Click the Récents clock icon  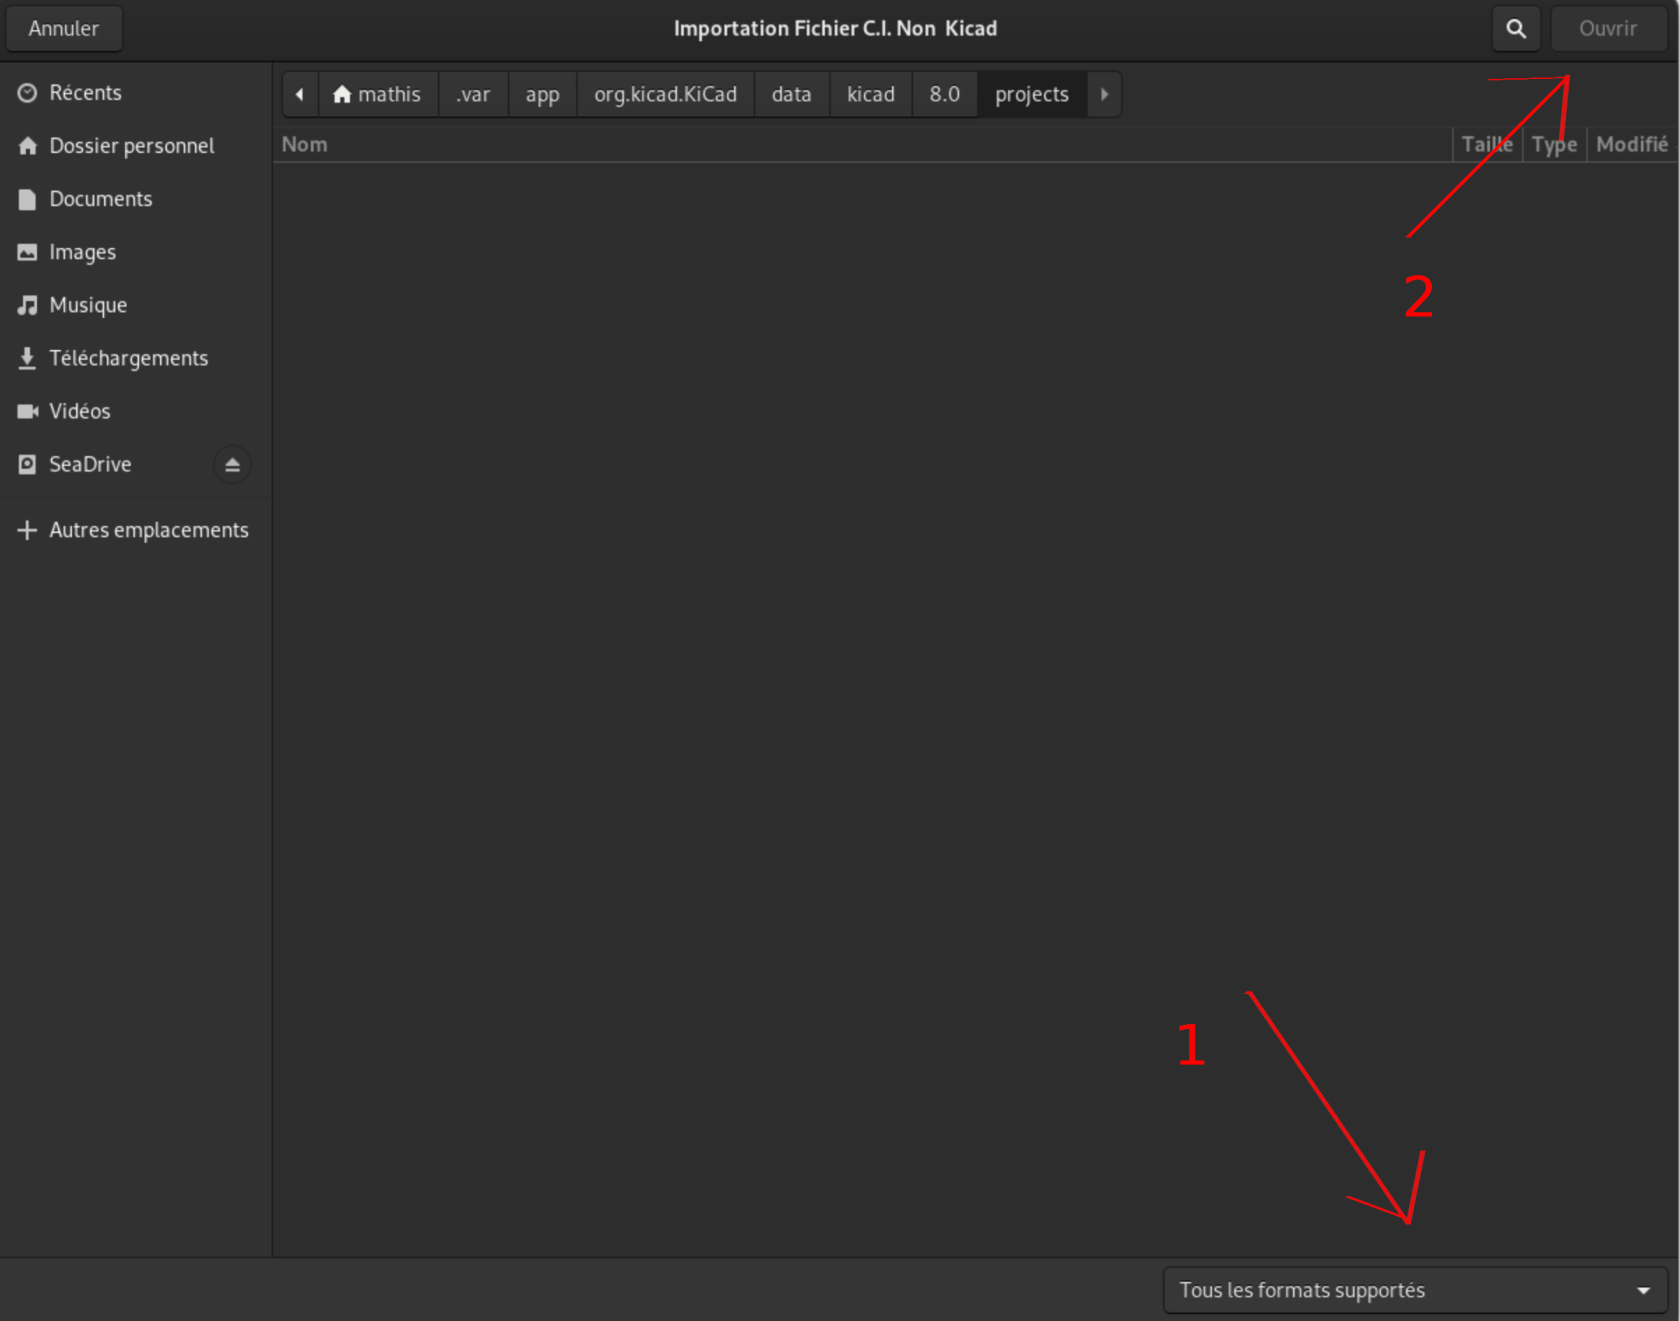pyautogui.click(x=28, y=93)
